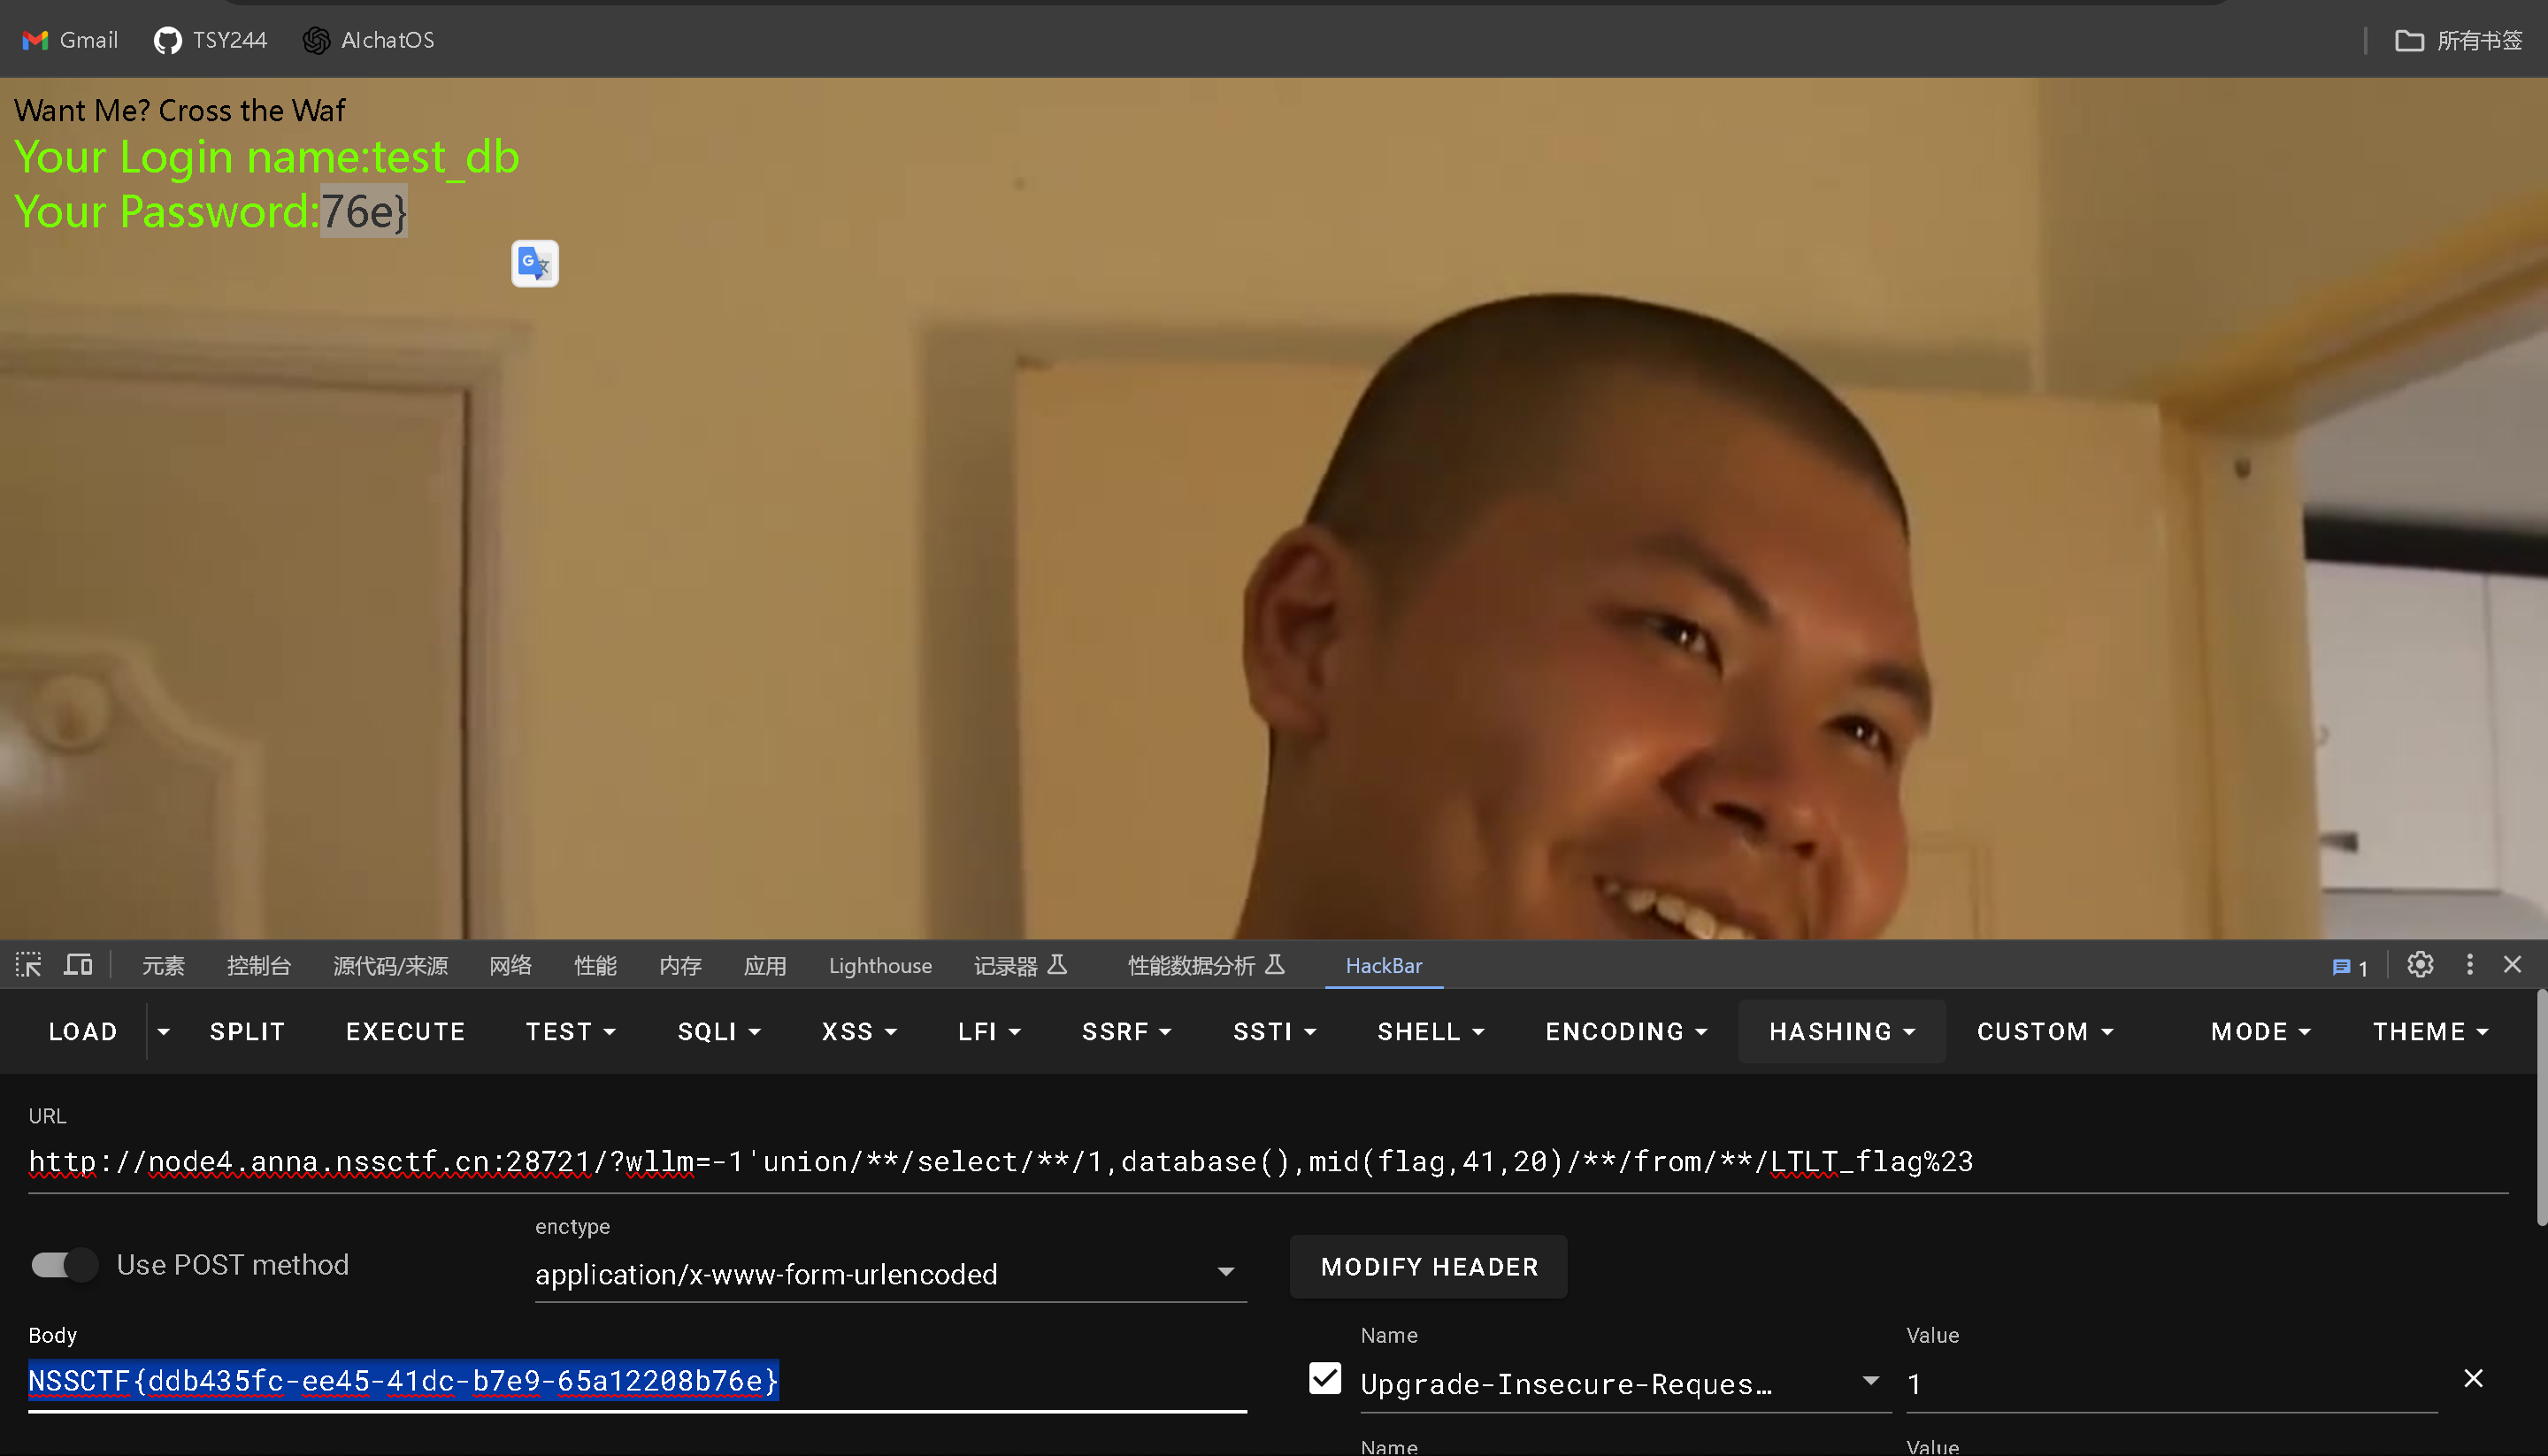Image resolution: width=2548 pixels, height=1456 pixels.
Task: Open DevTools settings gear icon
Action: 2419,965
